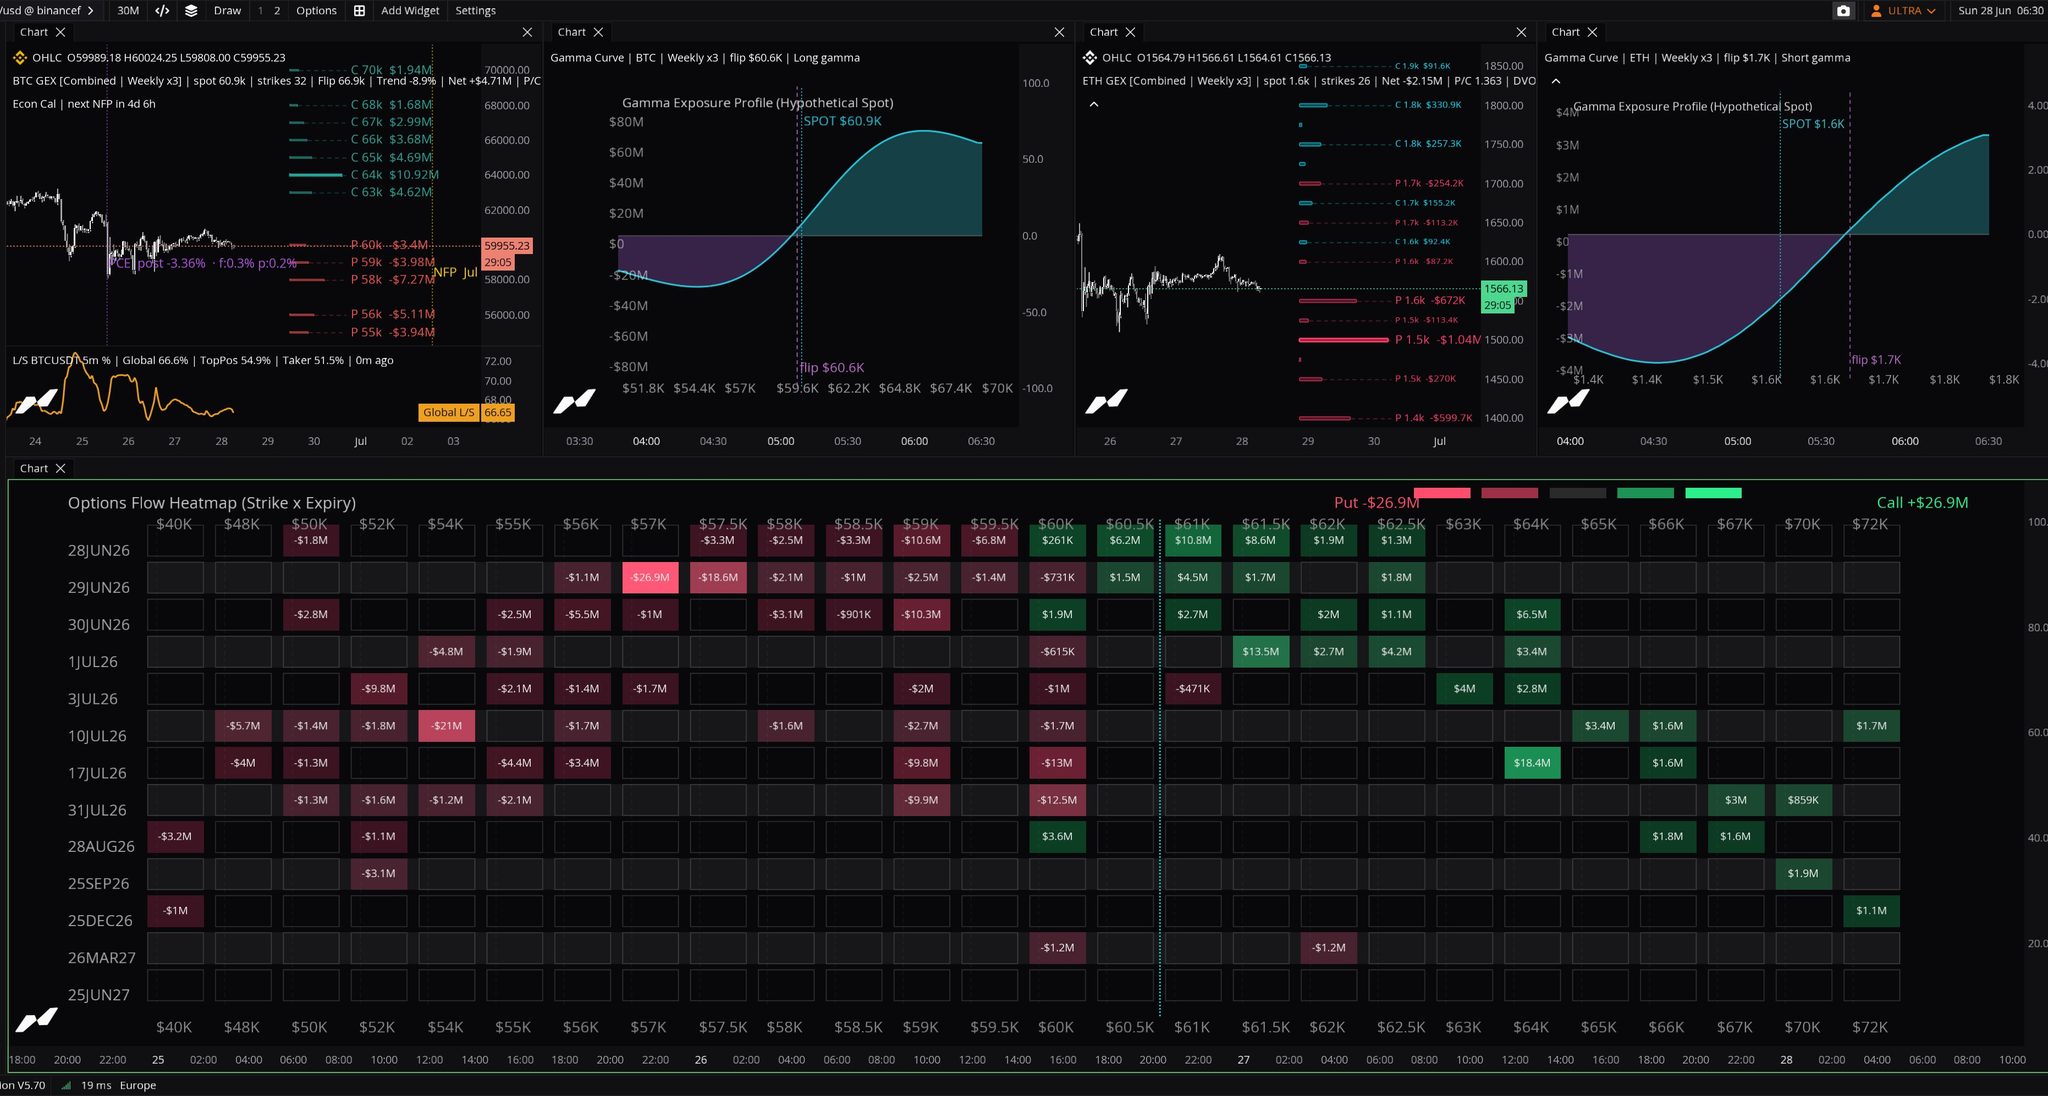Click the Europe server label in status bar

tap(138, 1085)
